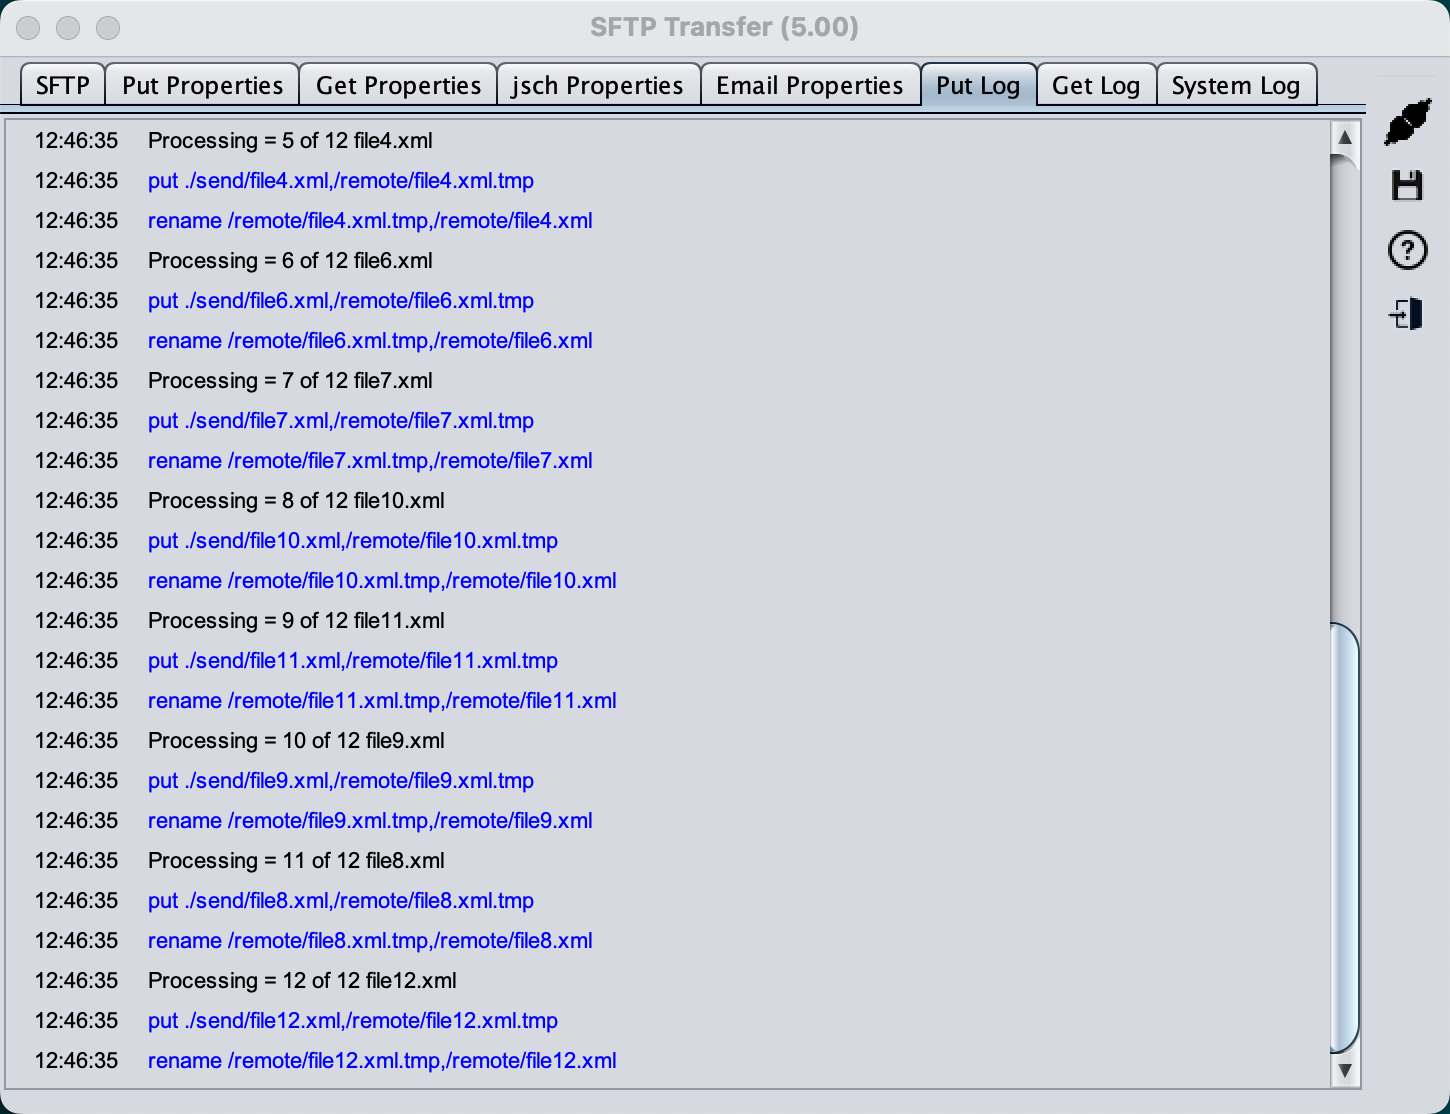Open the Put Properties tab

click(202, 86)
